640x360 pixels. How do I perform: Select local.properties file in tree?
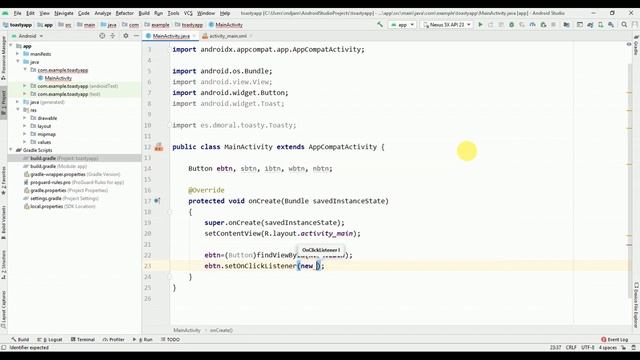click(59, 207)
